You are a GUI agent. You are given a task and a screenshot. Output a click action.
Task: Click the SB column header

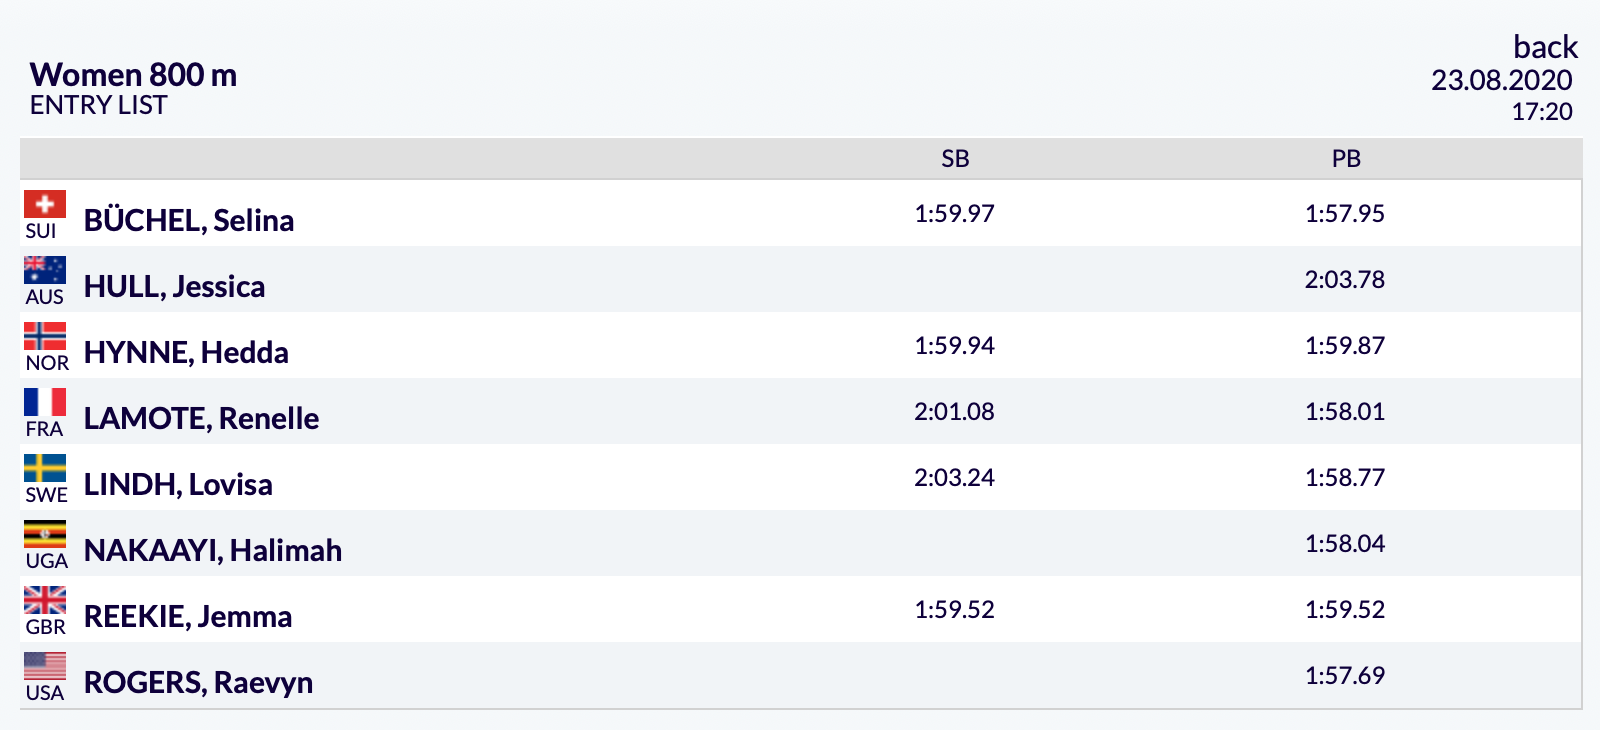[x=955, y=158]
